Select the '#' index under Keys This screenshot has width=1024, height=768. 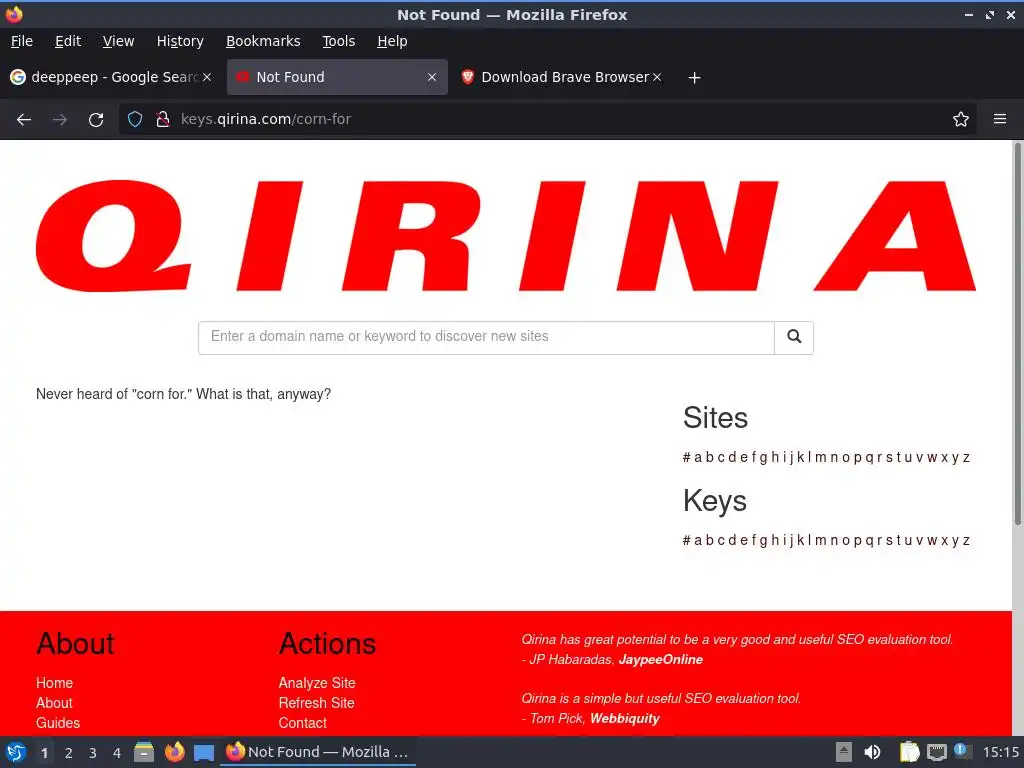pyautogui.click(x=686, y=541)
